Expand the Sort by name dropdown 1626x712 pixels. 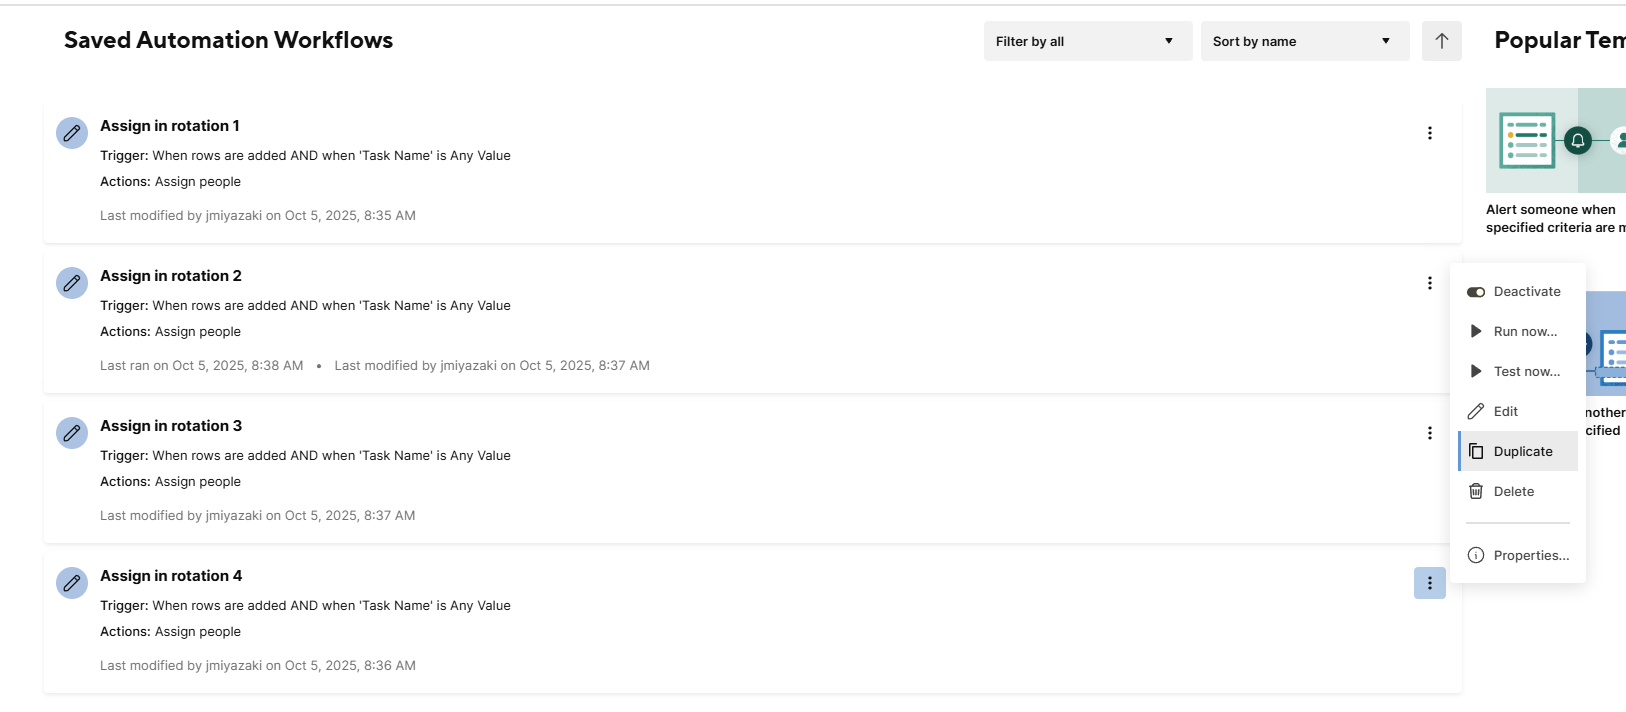point(1305,41)
